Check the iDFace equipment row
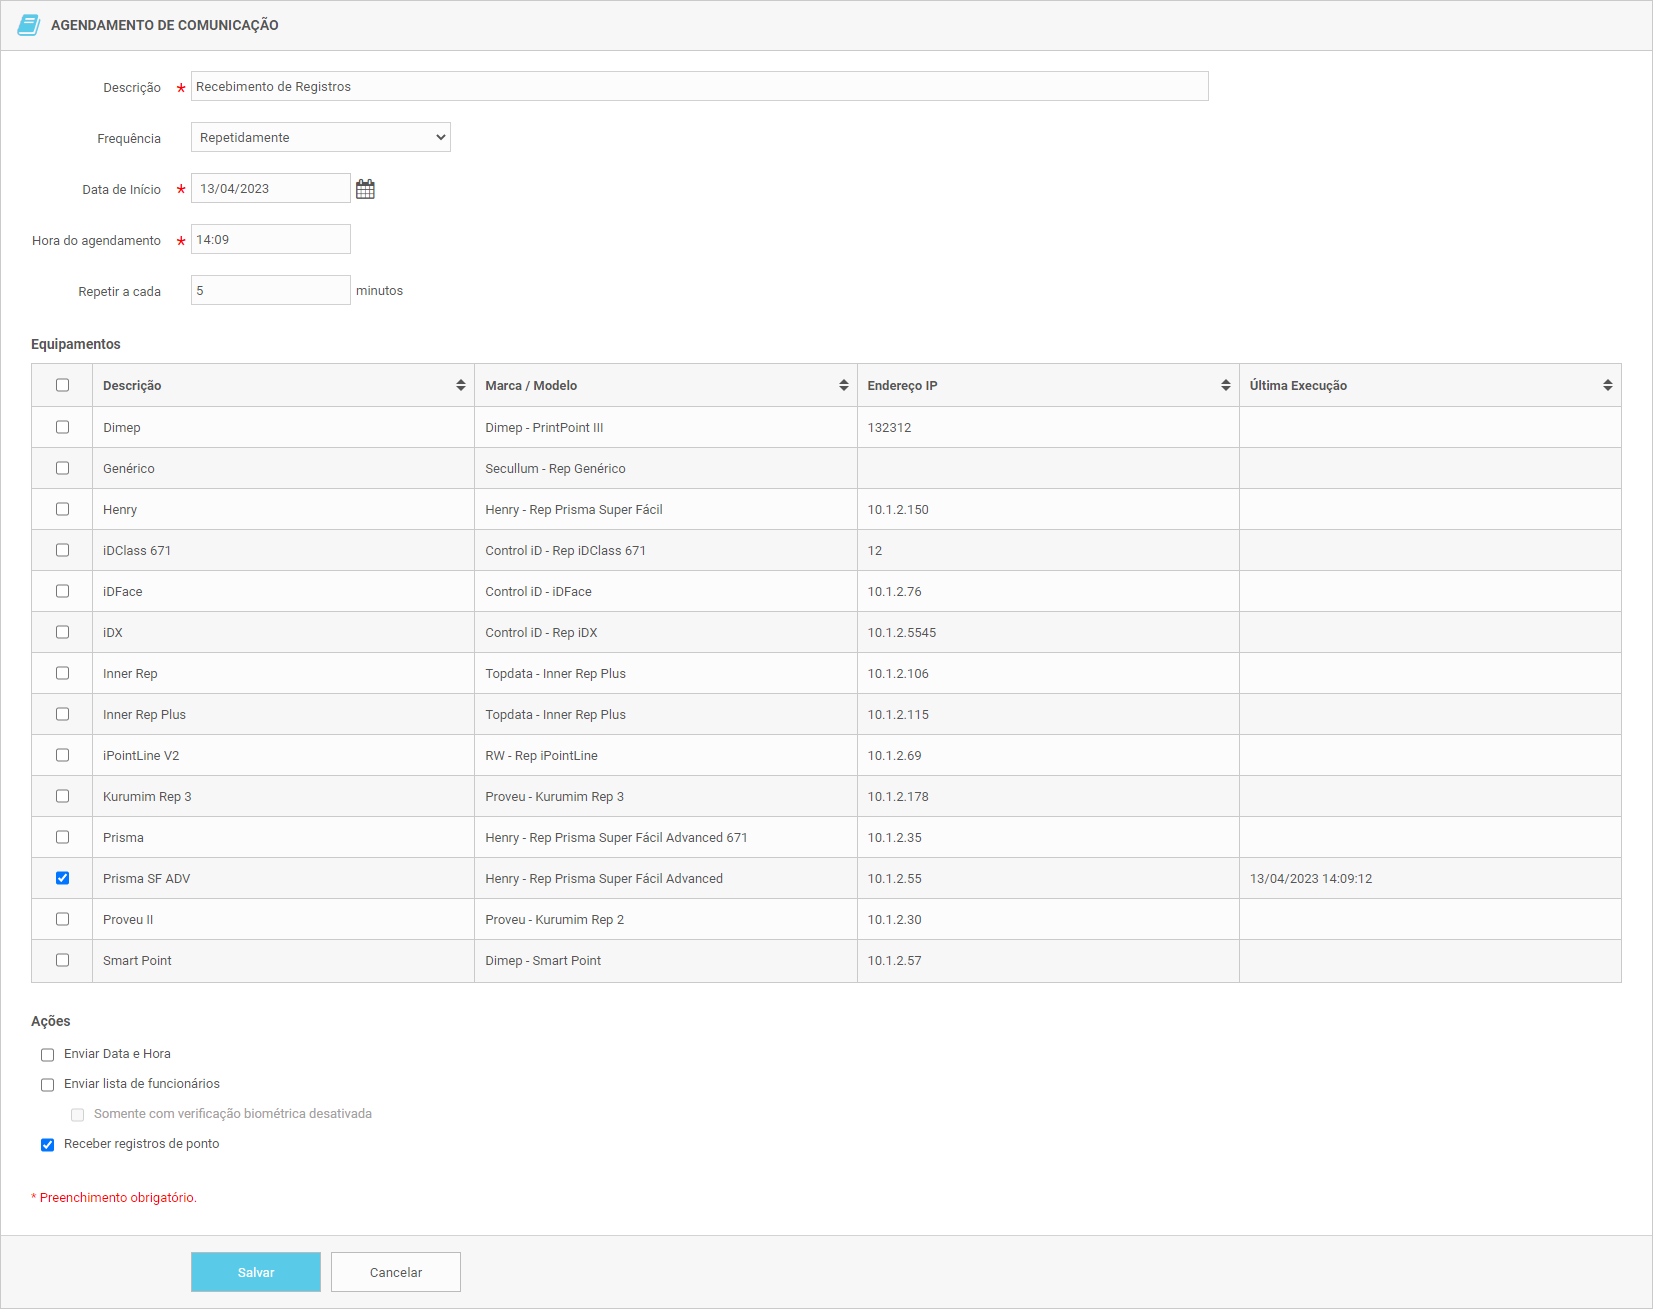1653x1309 pixels. tap(62, 591)
